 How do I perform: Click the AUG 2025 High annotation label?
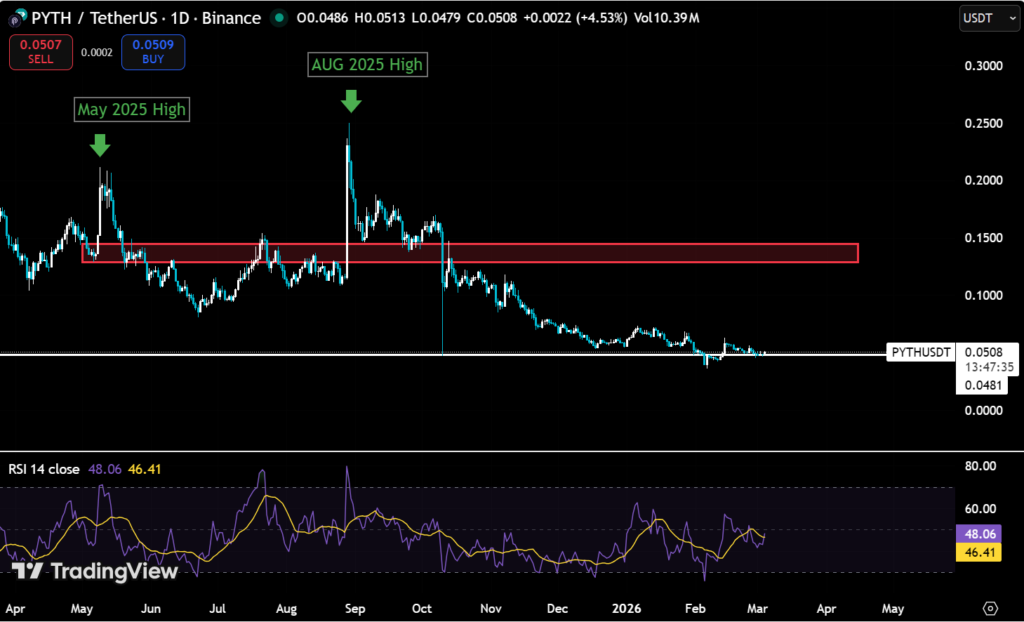(367, 64)
